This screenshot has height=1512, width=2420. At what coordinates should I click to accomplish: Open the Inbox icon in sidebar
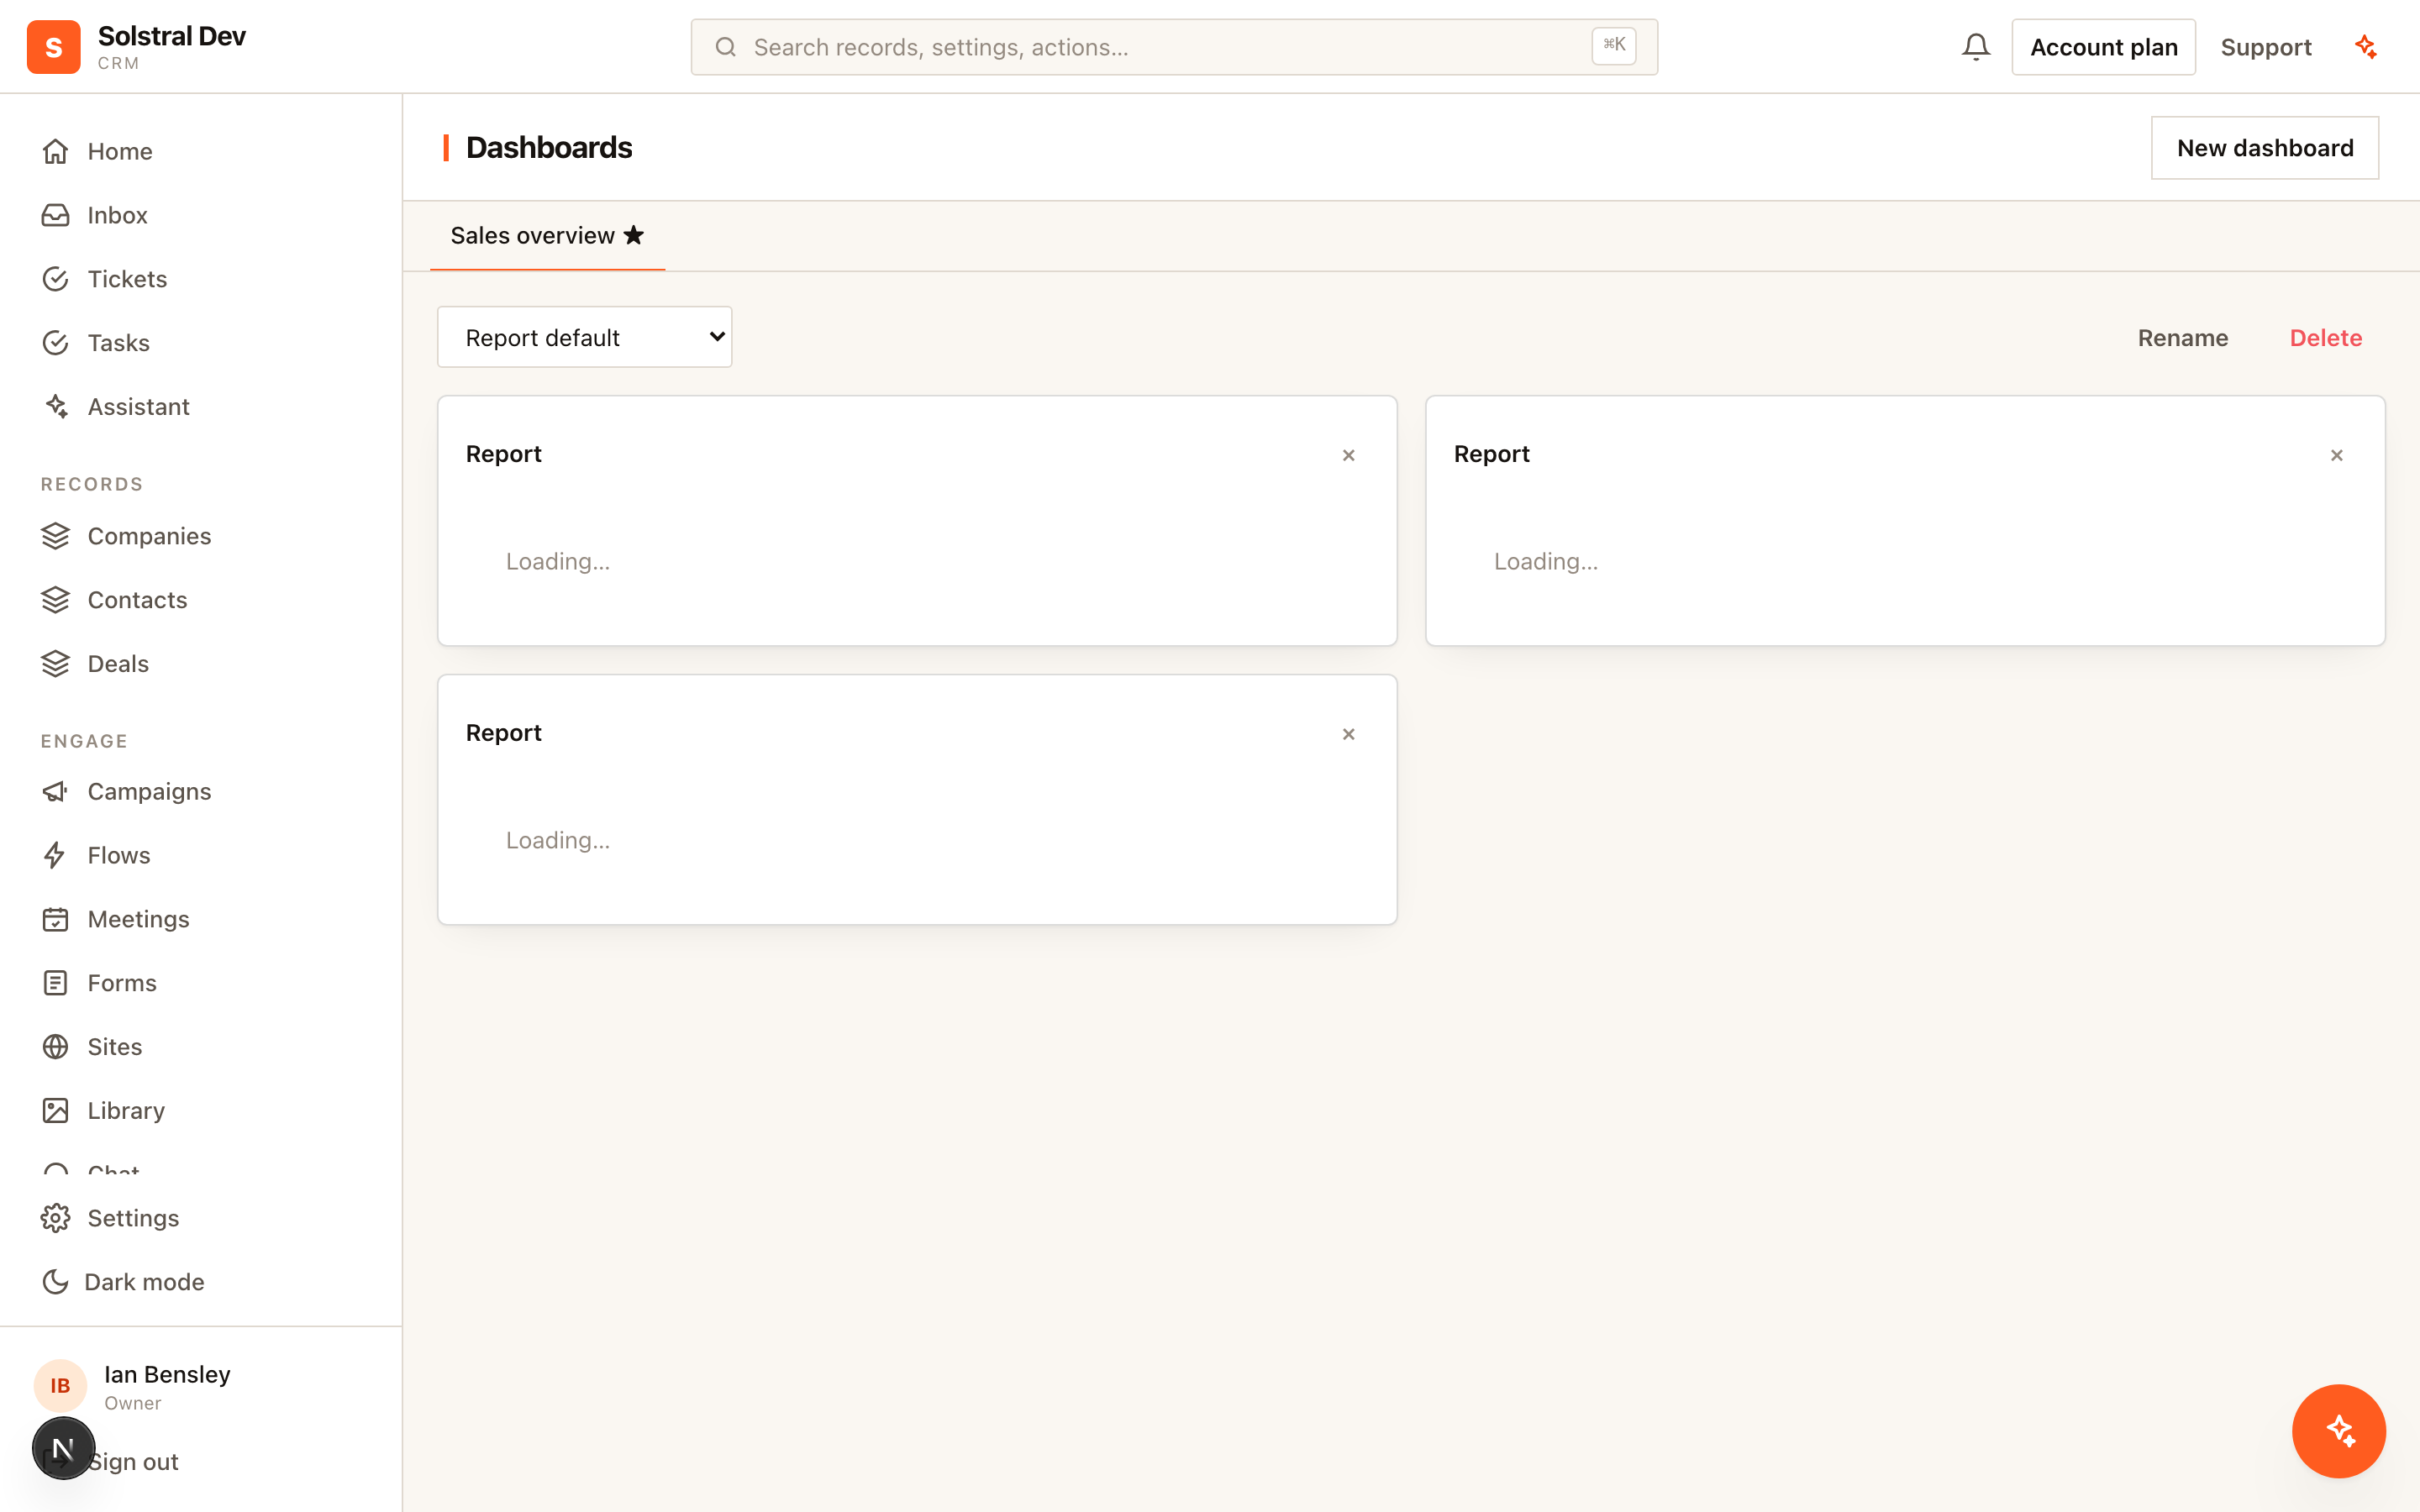coord(55,215)
